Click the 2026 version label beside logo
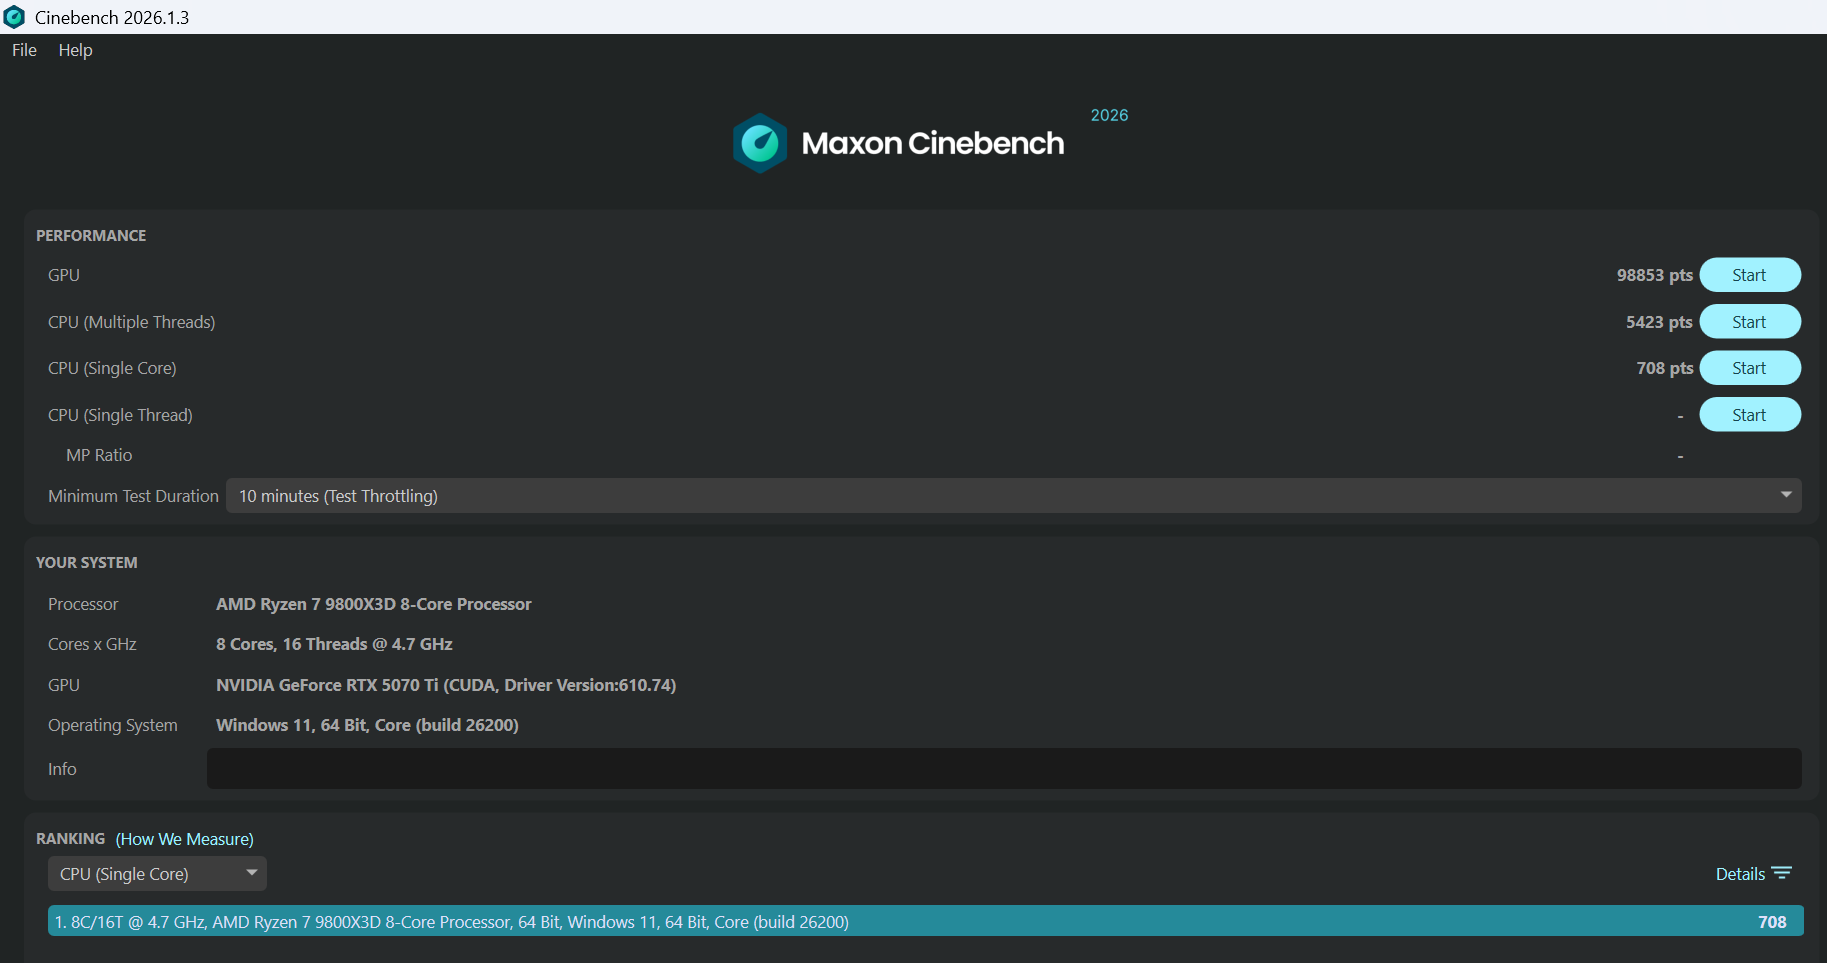The width and height of the screenshot is (1827, 963). (1109, 115)
